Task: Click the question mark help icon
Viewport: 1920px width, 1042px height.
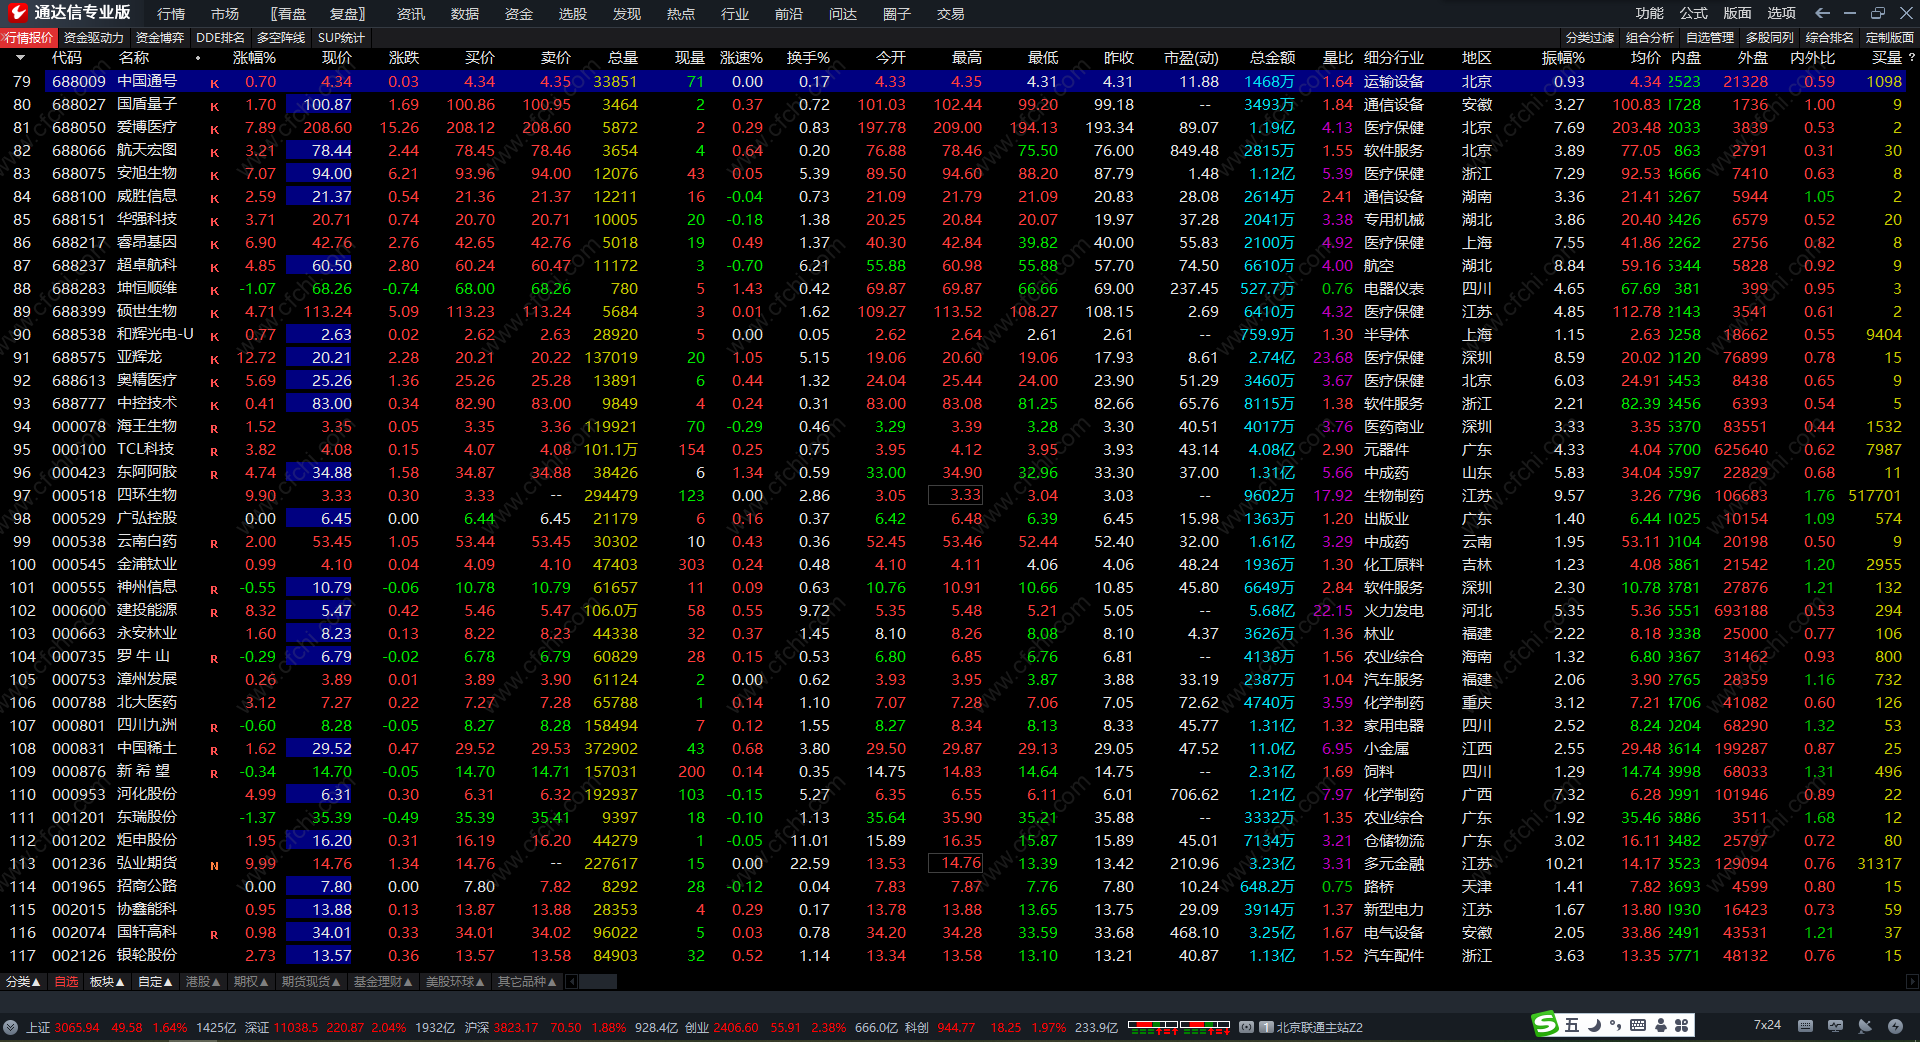Action: click(1911, 58)
